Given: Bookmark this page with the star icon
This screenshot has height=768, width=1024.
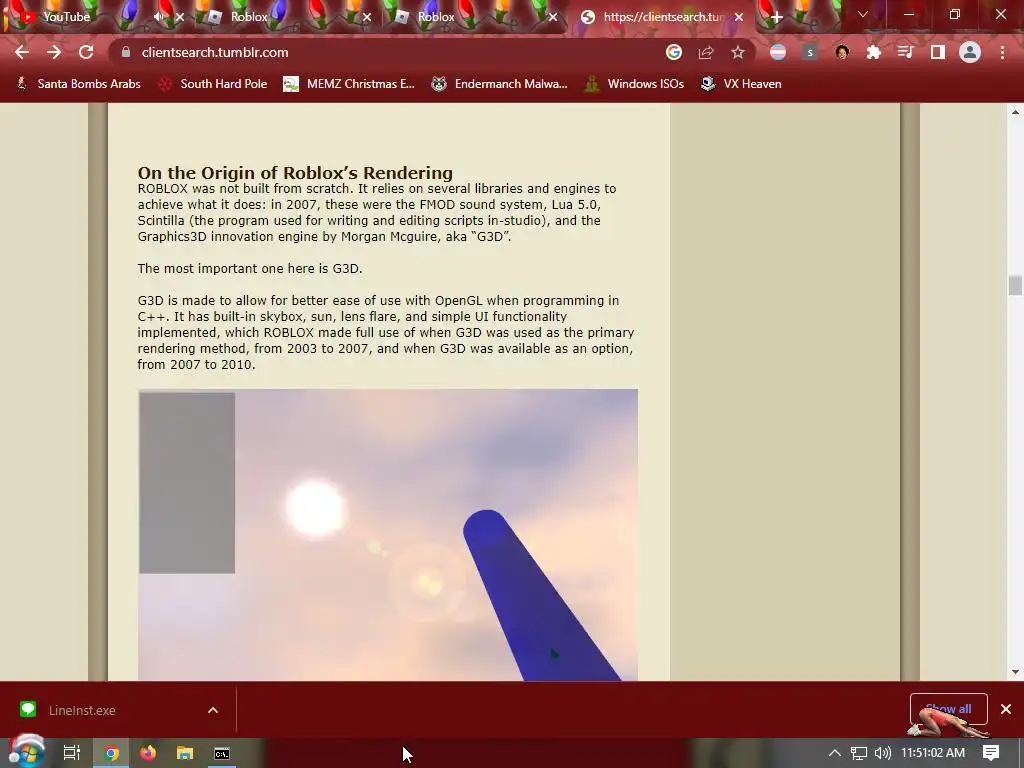Looking at the screenshot, I should click(x=738, y=52).
